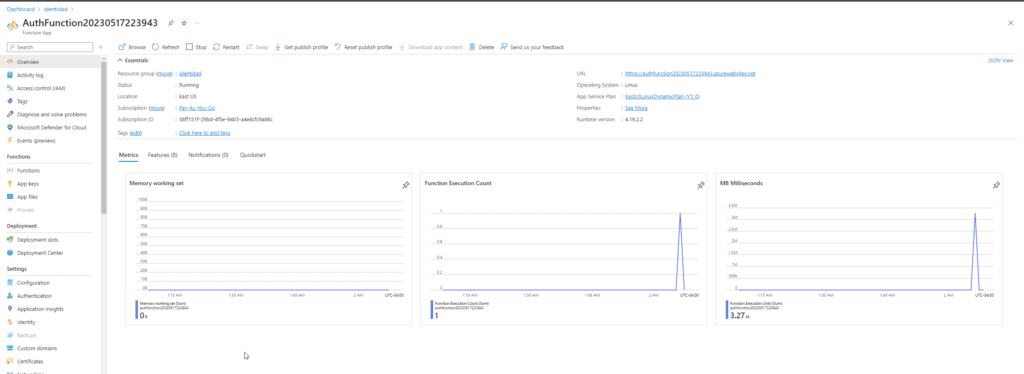Open Activity log icon in sidebar
This screenshot has width=1024, height=374.
[10, 75]
